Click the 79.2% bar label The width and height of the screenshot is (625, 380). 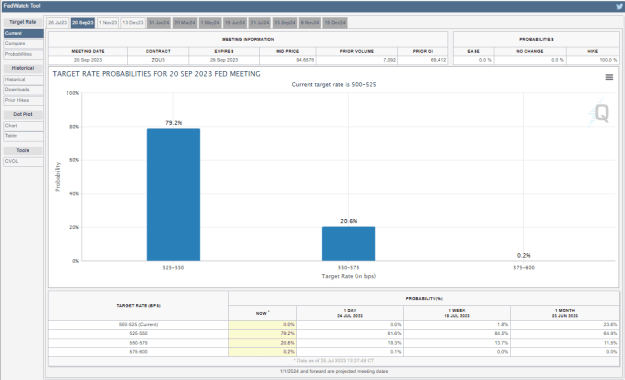click(x=173, y=123)
